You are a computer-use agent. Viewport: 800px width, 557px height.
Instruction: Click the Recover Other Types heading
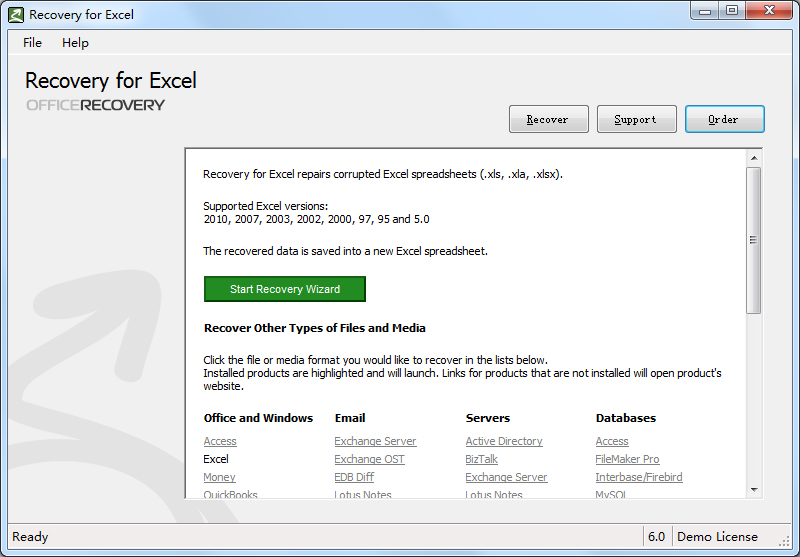315,328
